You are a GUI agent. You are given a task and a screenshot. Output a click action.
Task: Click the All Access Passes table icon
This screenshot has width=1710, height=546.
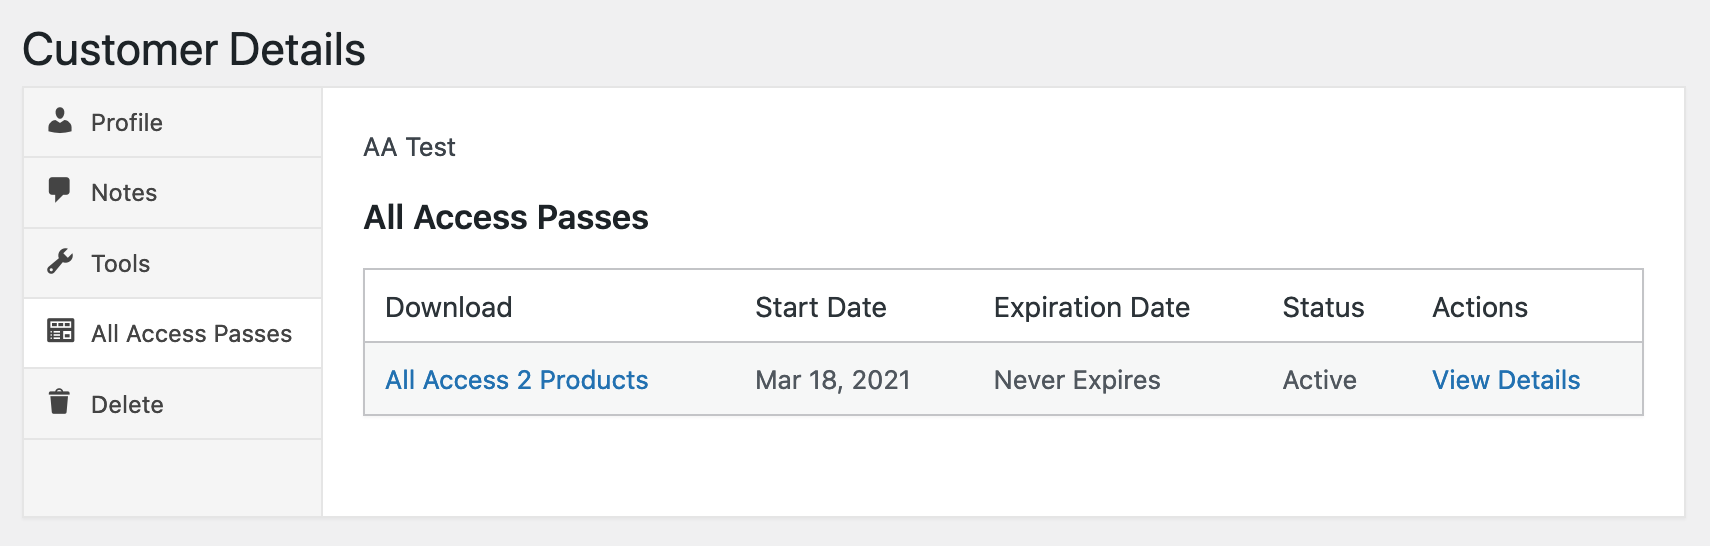[60, 331]
